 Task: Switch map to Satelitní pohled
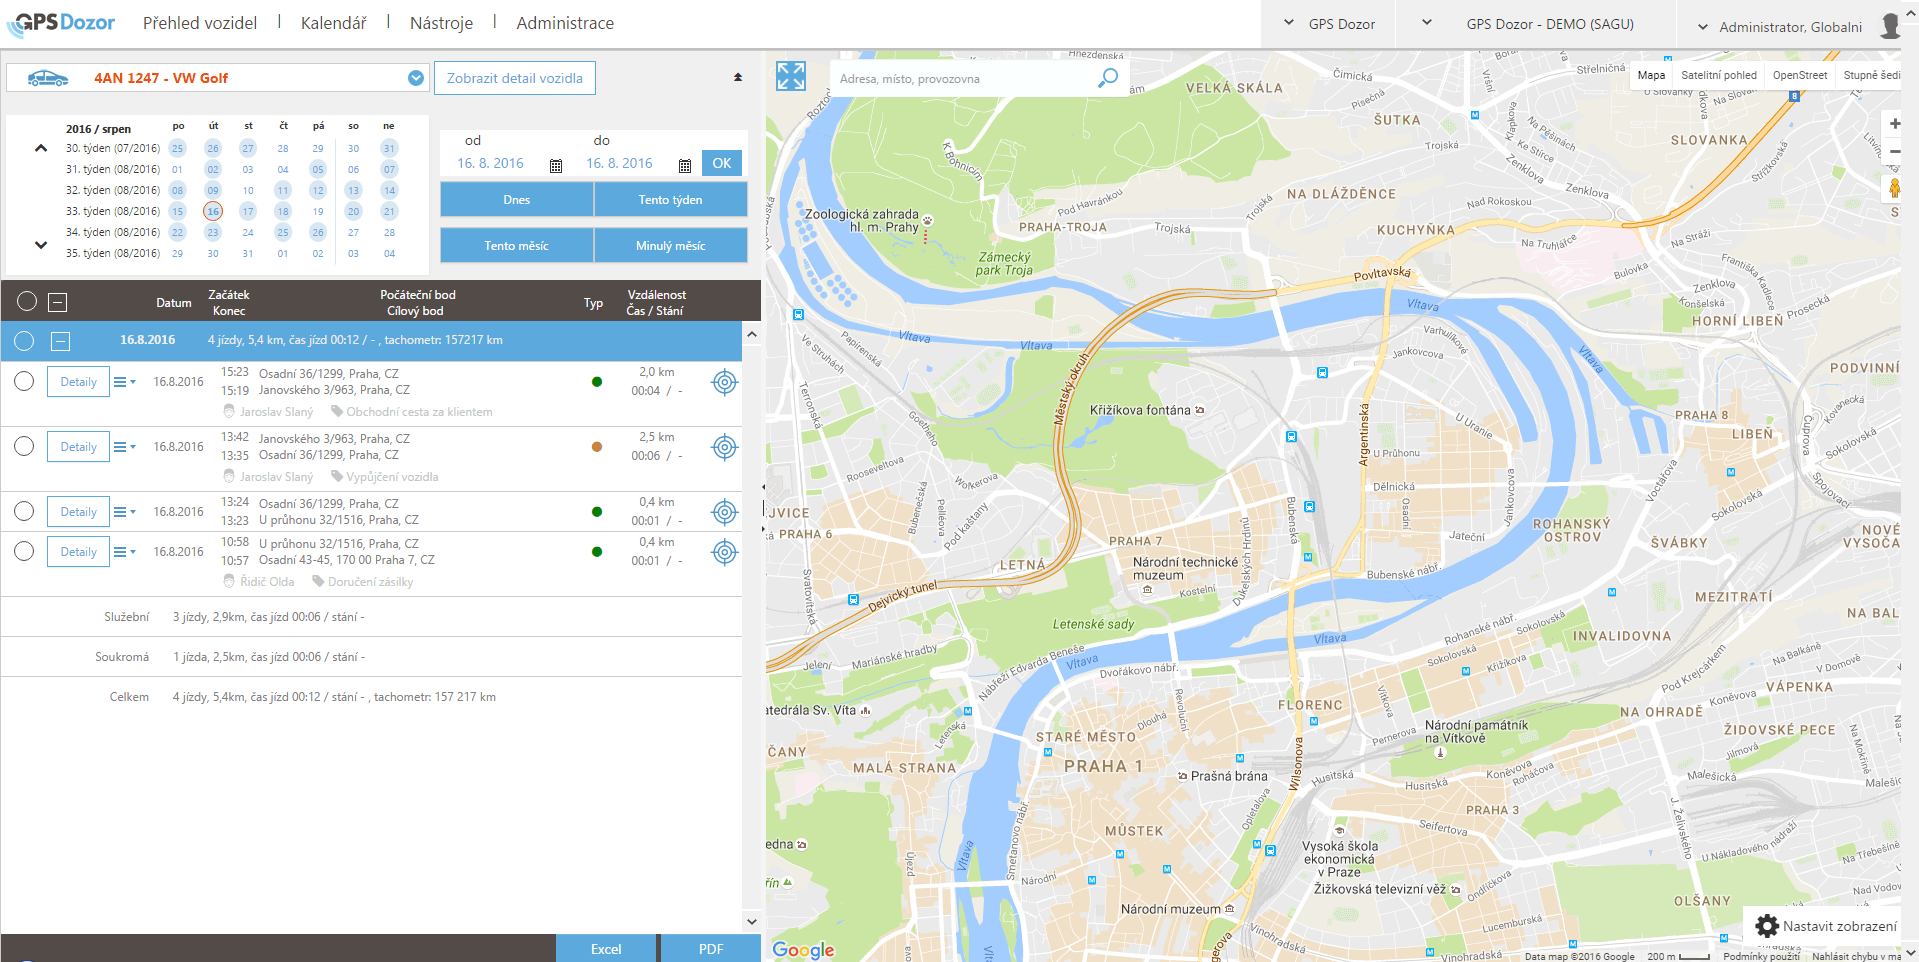pyautogui.click(x=1718, y=75)
